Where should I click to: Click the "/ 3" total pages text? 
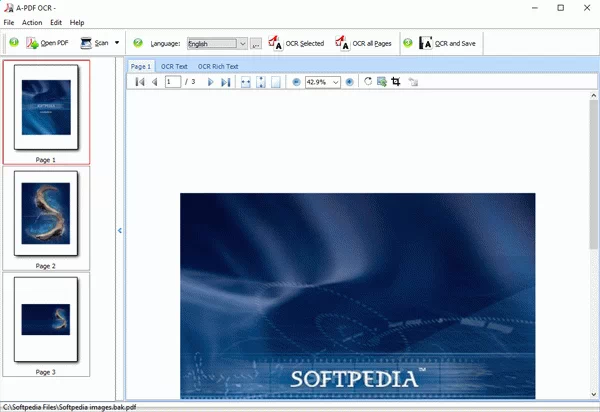pyautogui.click(x=190, y=82)
